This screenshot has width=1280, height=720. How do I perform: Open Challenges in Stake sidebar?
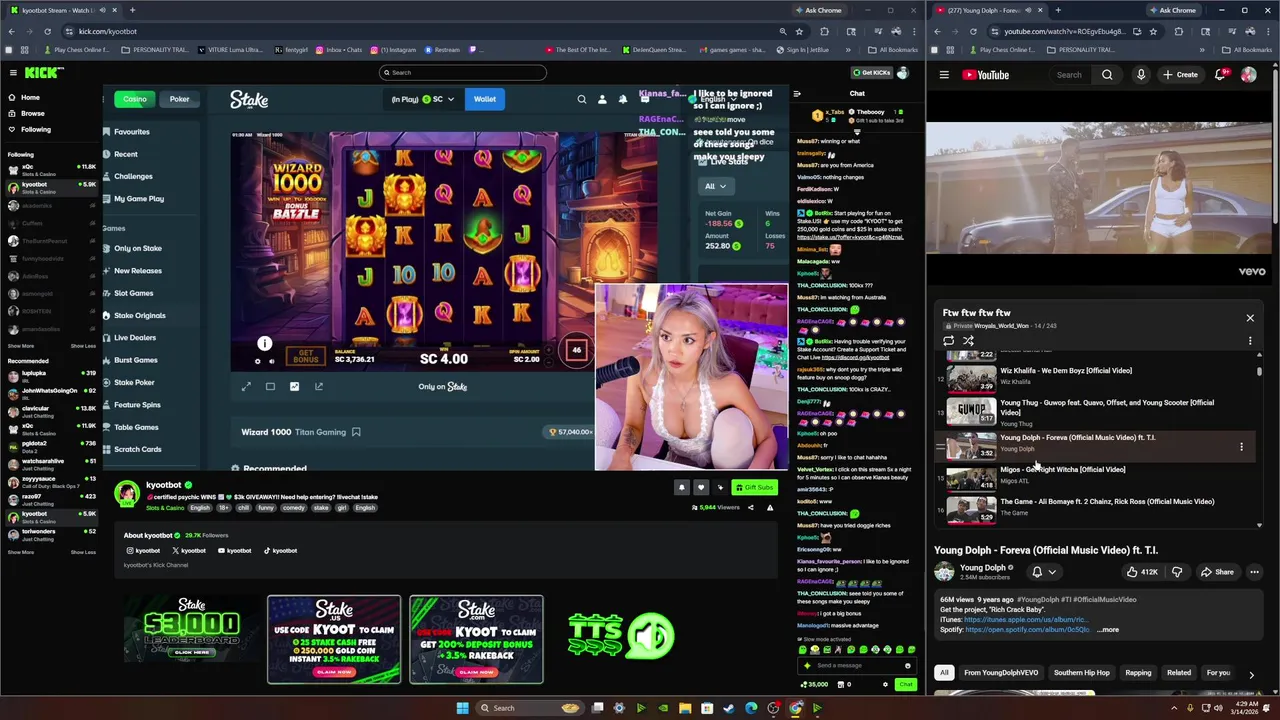click(133, 176)
